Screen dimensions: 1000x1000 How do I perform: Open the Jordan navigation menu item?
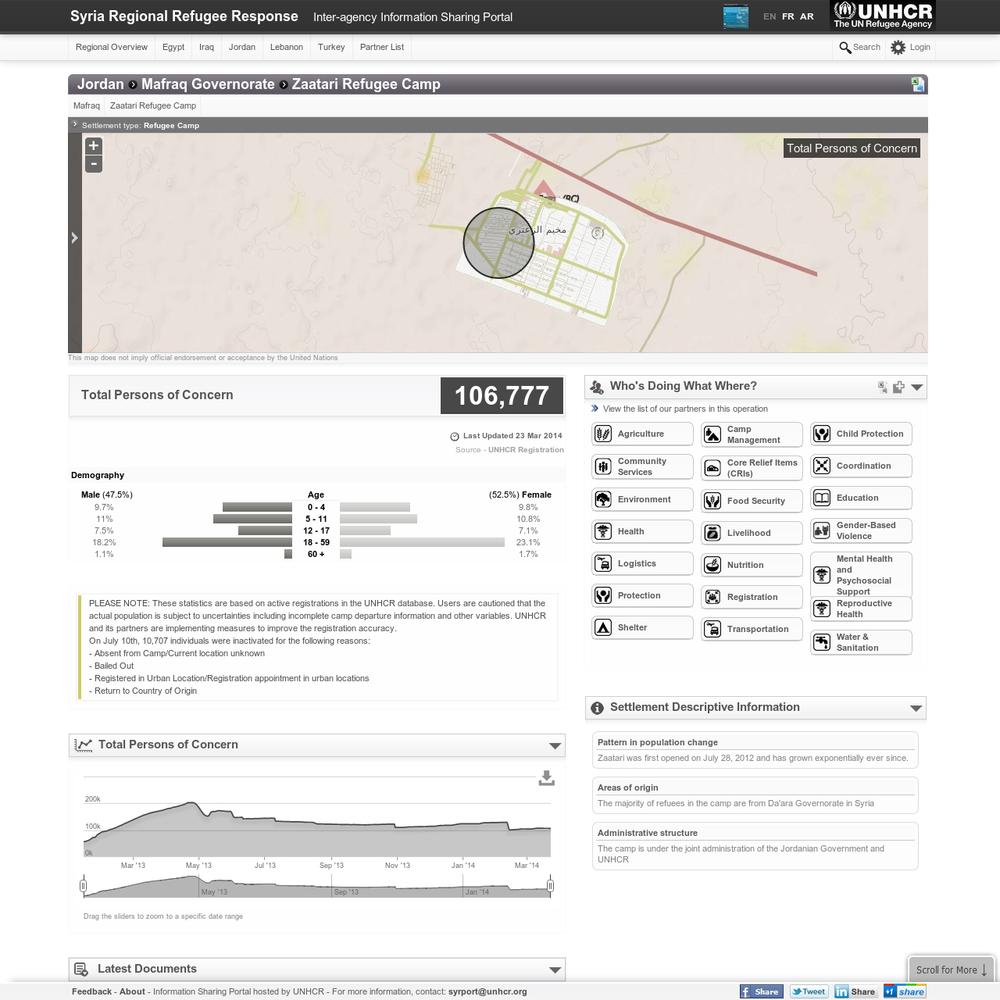pyautogui.click(x=242, y=47)
